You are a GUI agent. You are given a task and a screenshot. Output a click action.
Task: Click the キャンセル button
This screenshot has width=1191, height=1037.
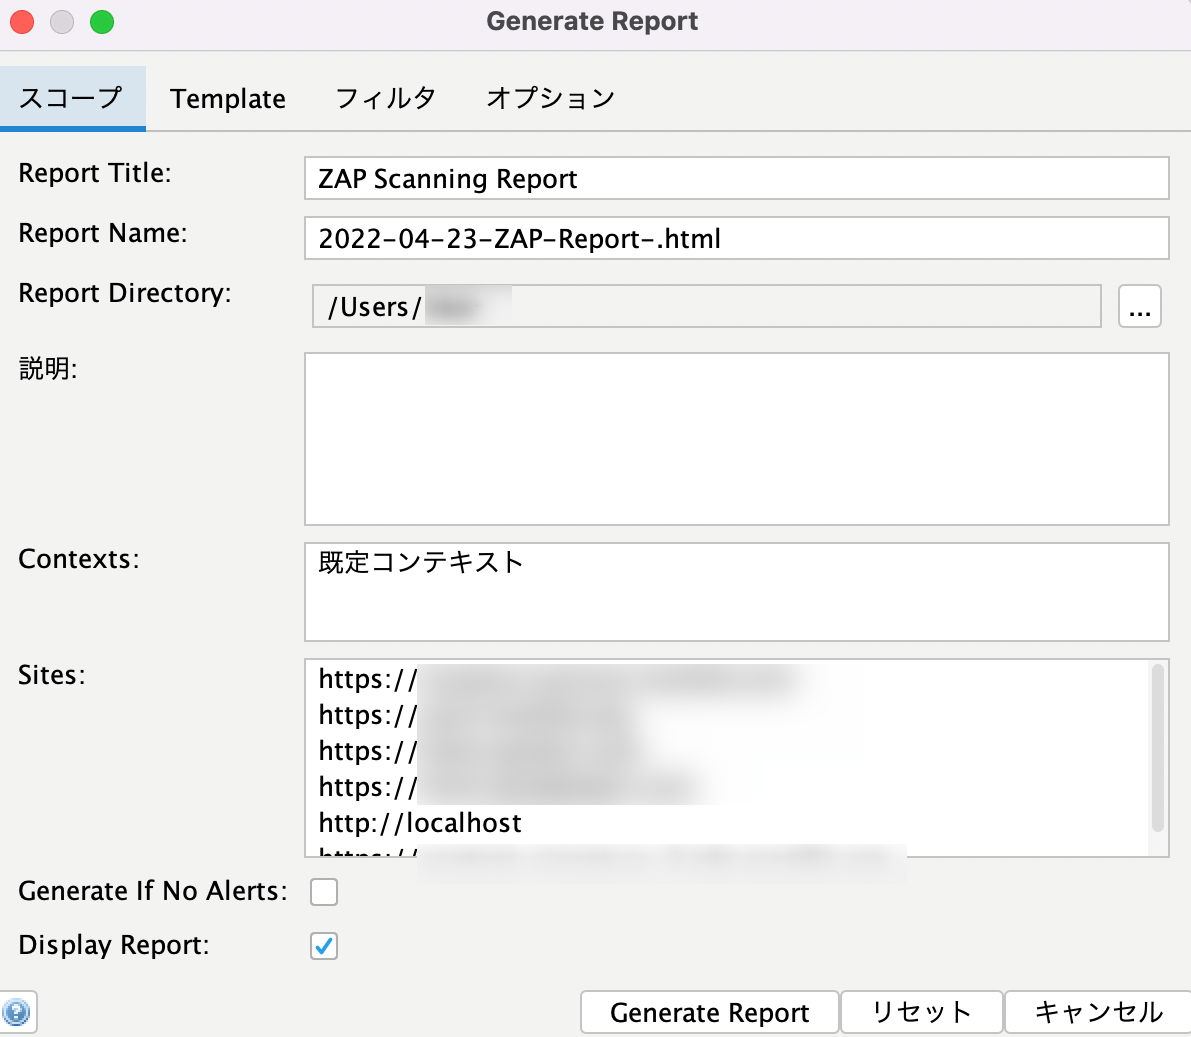[1098, 1013]
